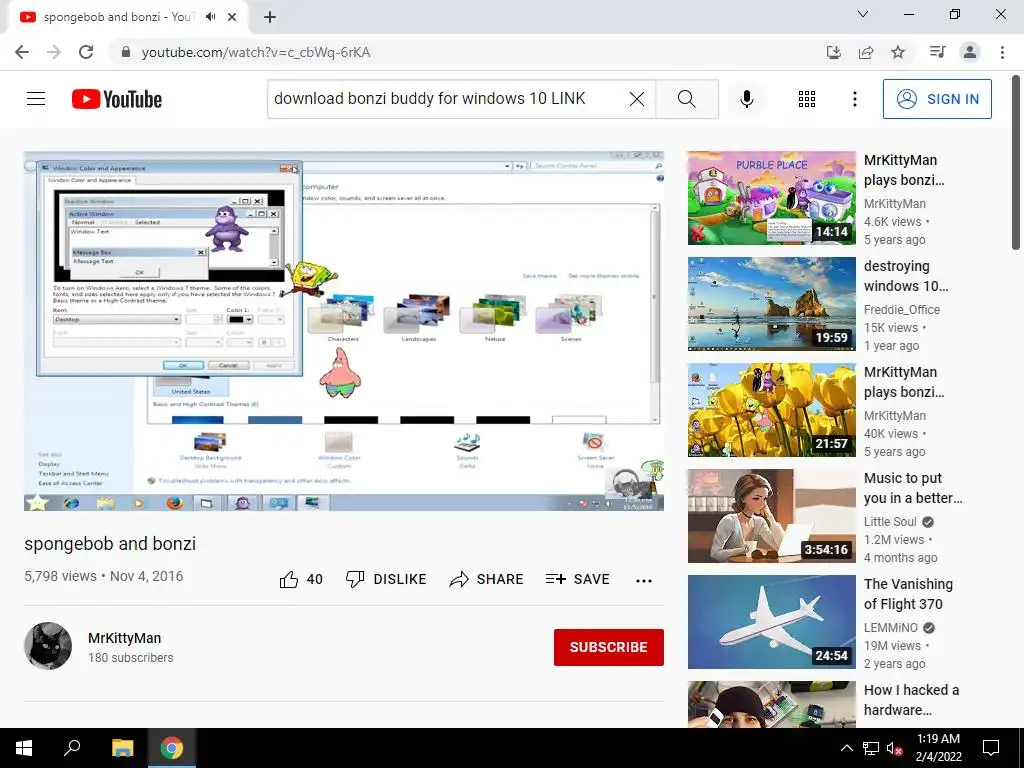
Task: Show hidden system tray icons
Action: pyautogui.click(x=846, y=748)
